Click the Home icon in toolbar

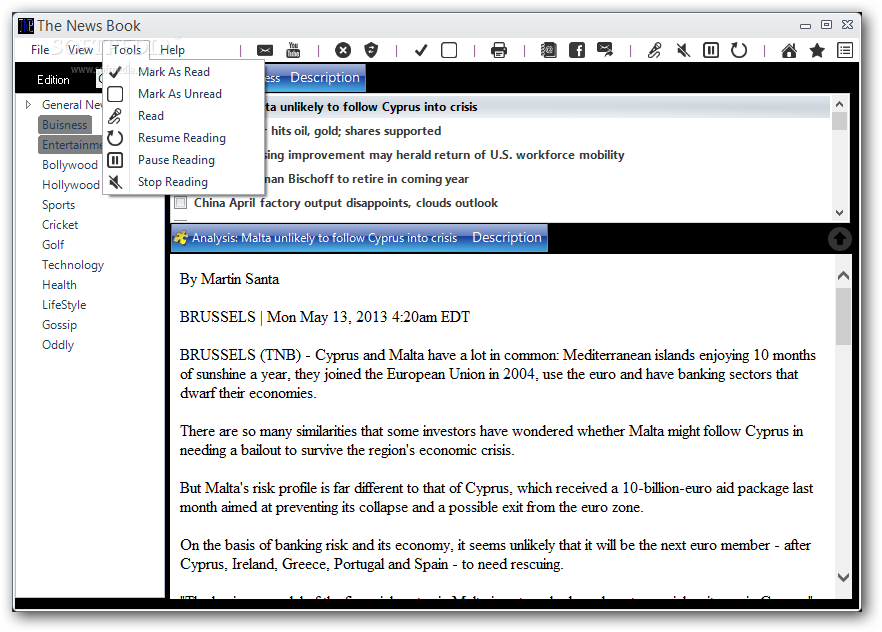(789, 51)
